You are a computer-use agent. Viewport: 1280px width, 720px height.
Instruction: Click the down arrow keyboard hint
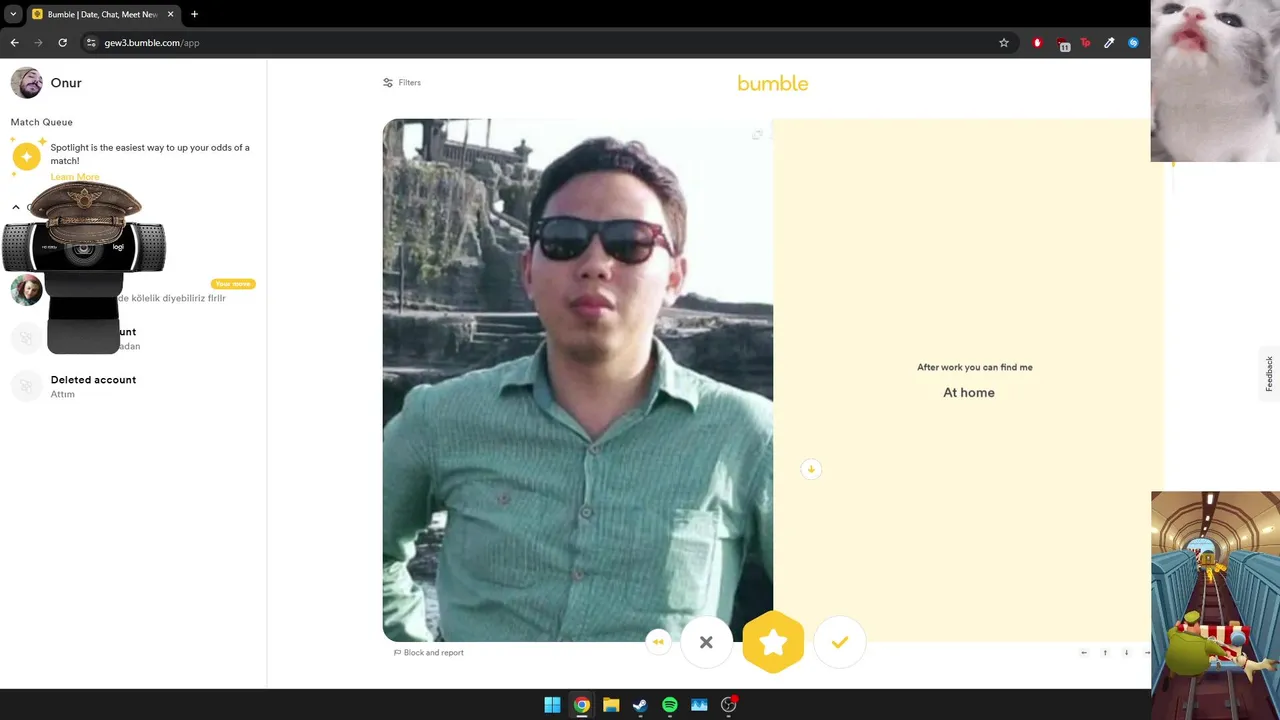coord(1126,653)
